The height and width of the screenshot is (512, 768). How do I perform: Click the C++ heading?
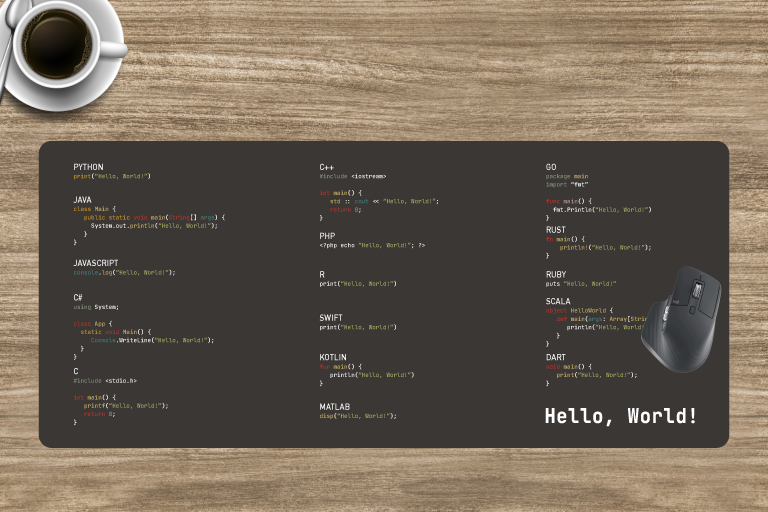[326, 167]
